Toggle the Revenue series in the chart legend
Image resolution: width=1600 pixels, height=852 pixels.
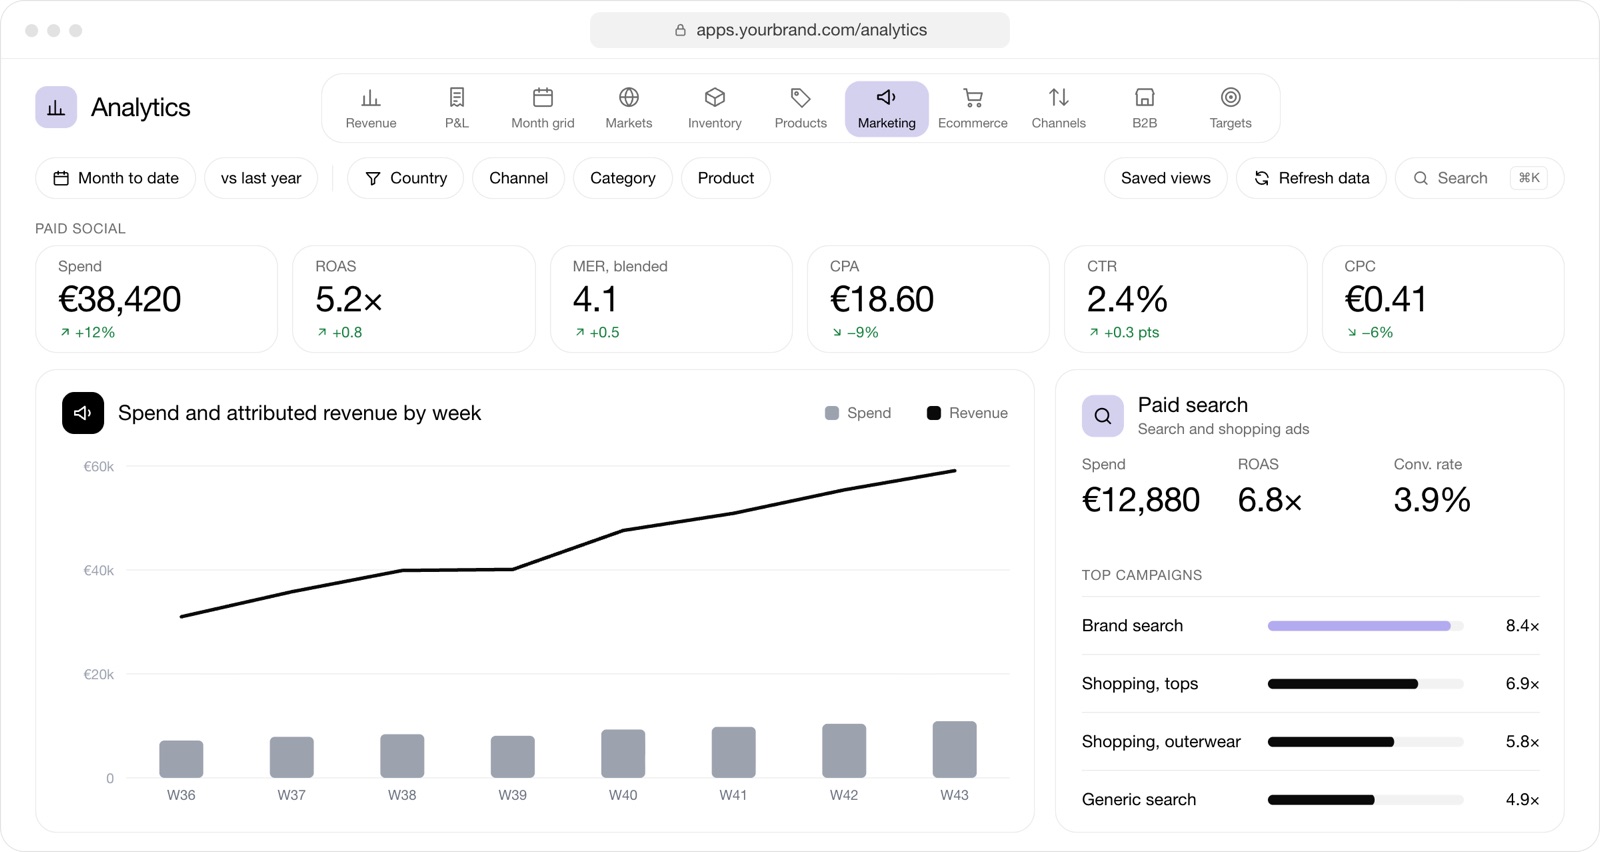[x=967, y=413]
